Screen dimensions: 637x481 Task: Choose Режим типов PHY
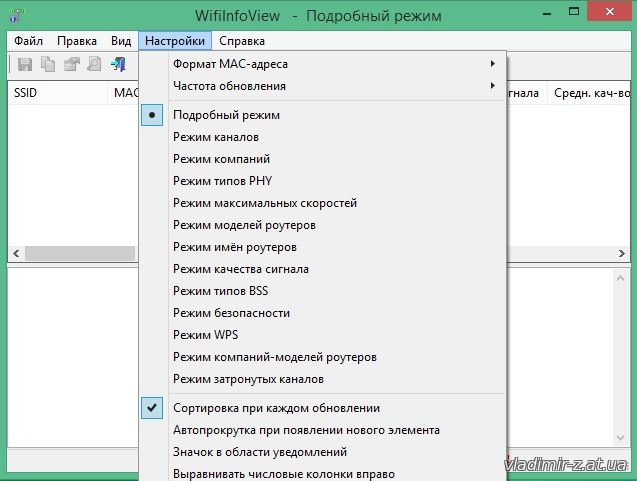322,181
